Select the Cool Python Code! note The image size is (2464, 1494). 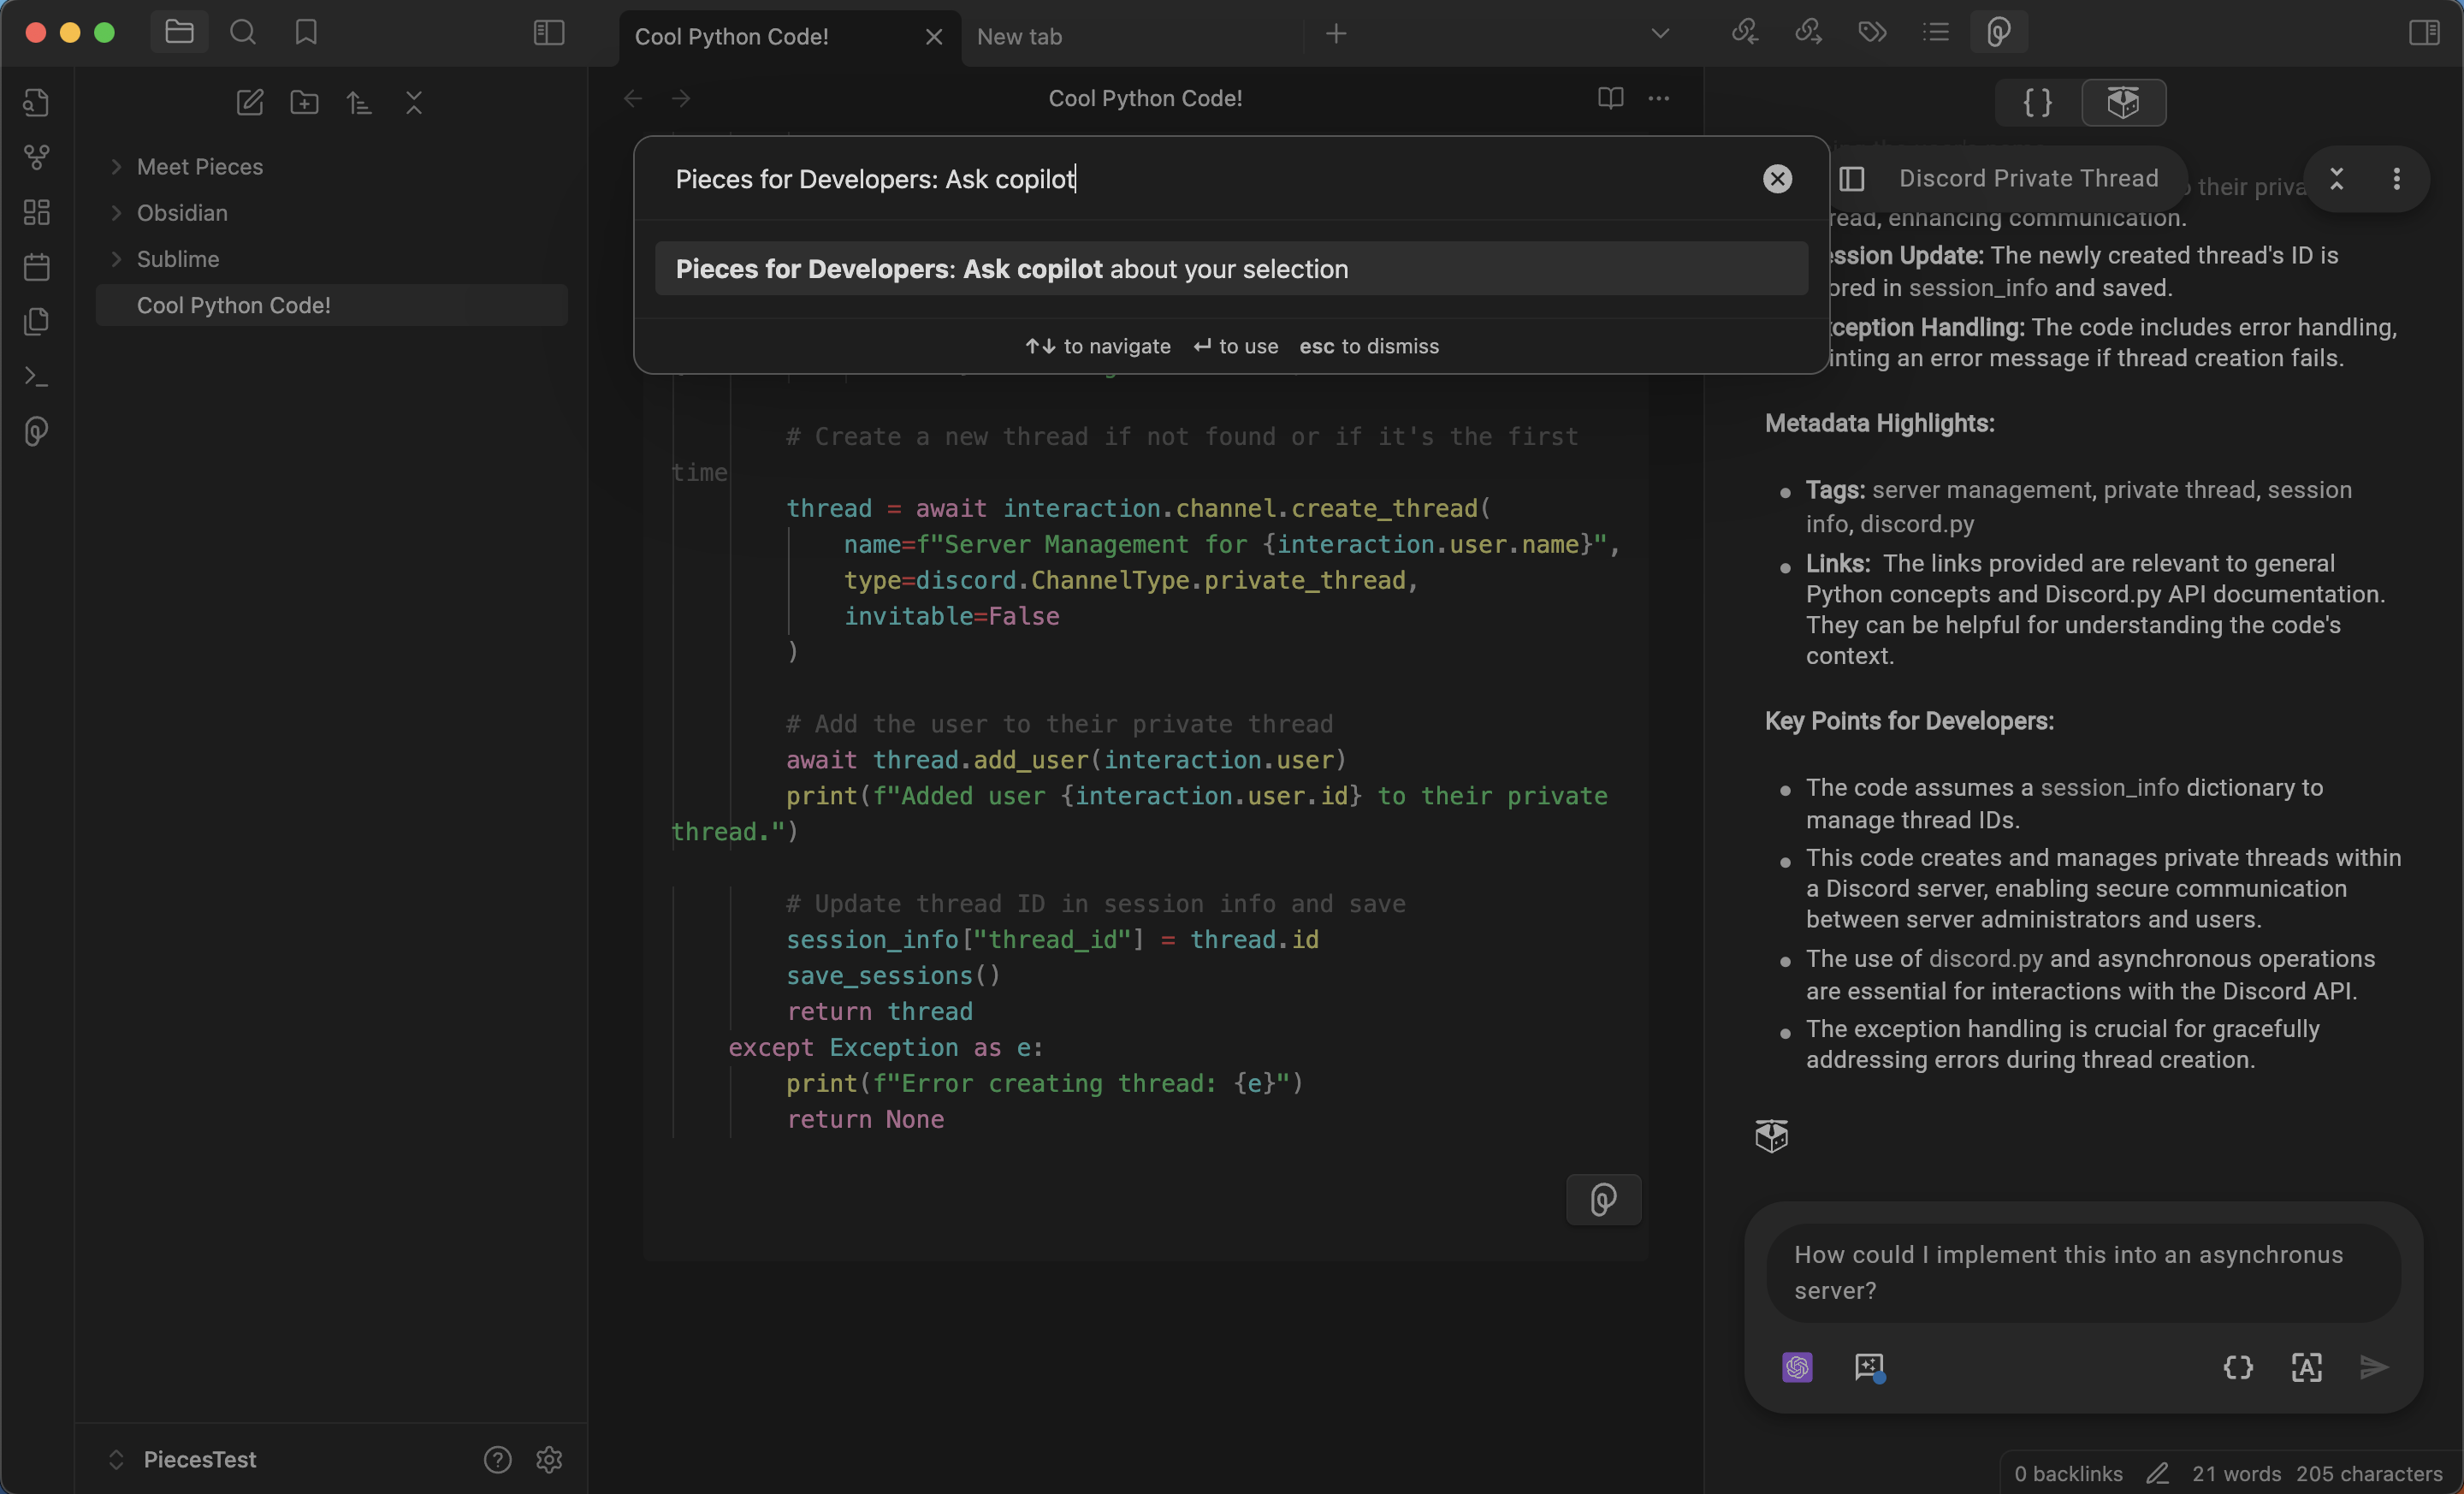[332, 304]
